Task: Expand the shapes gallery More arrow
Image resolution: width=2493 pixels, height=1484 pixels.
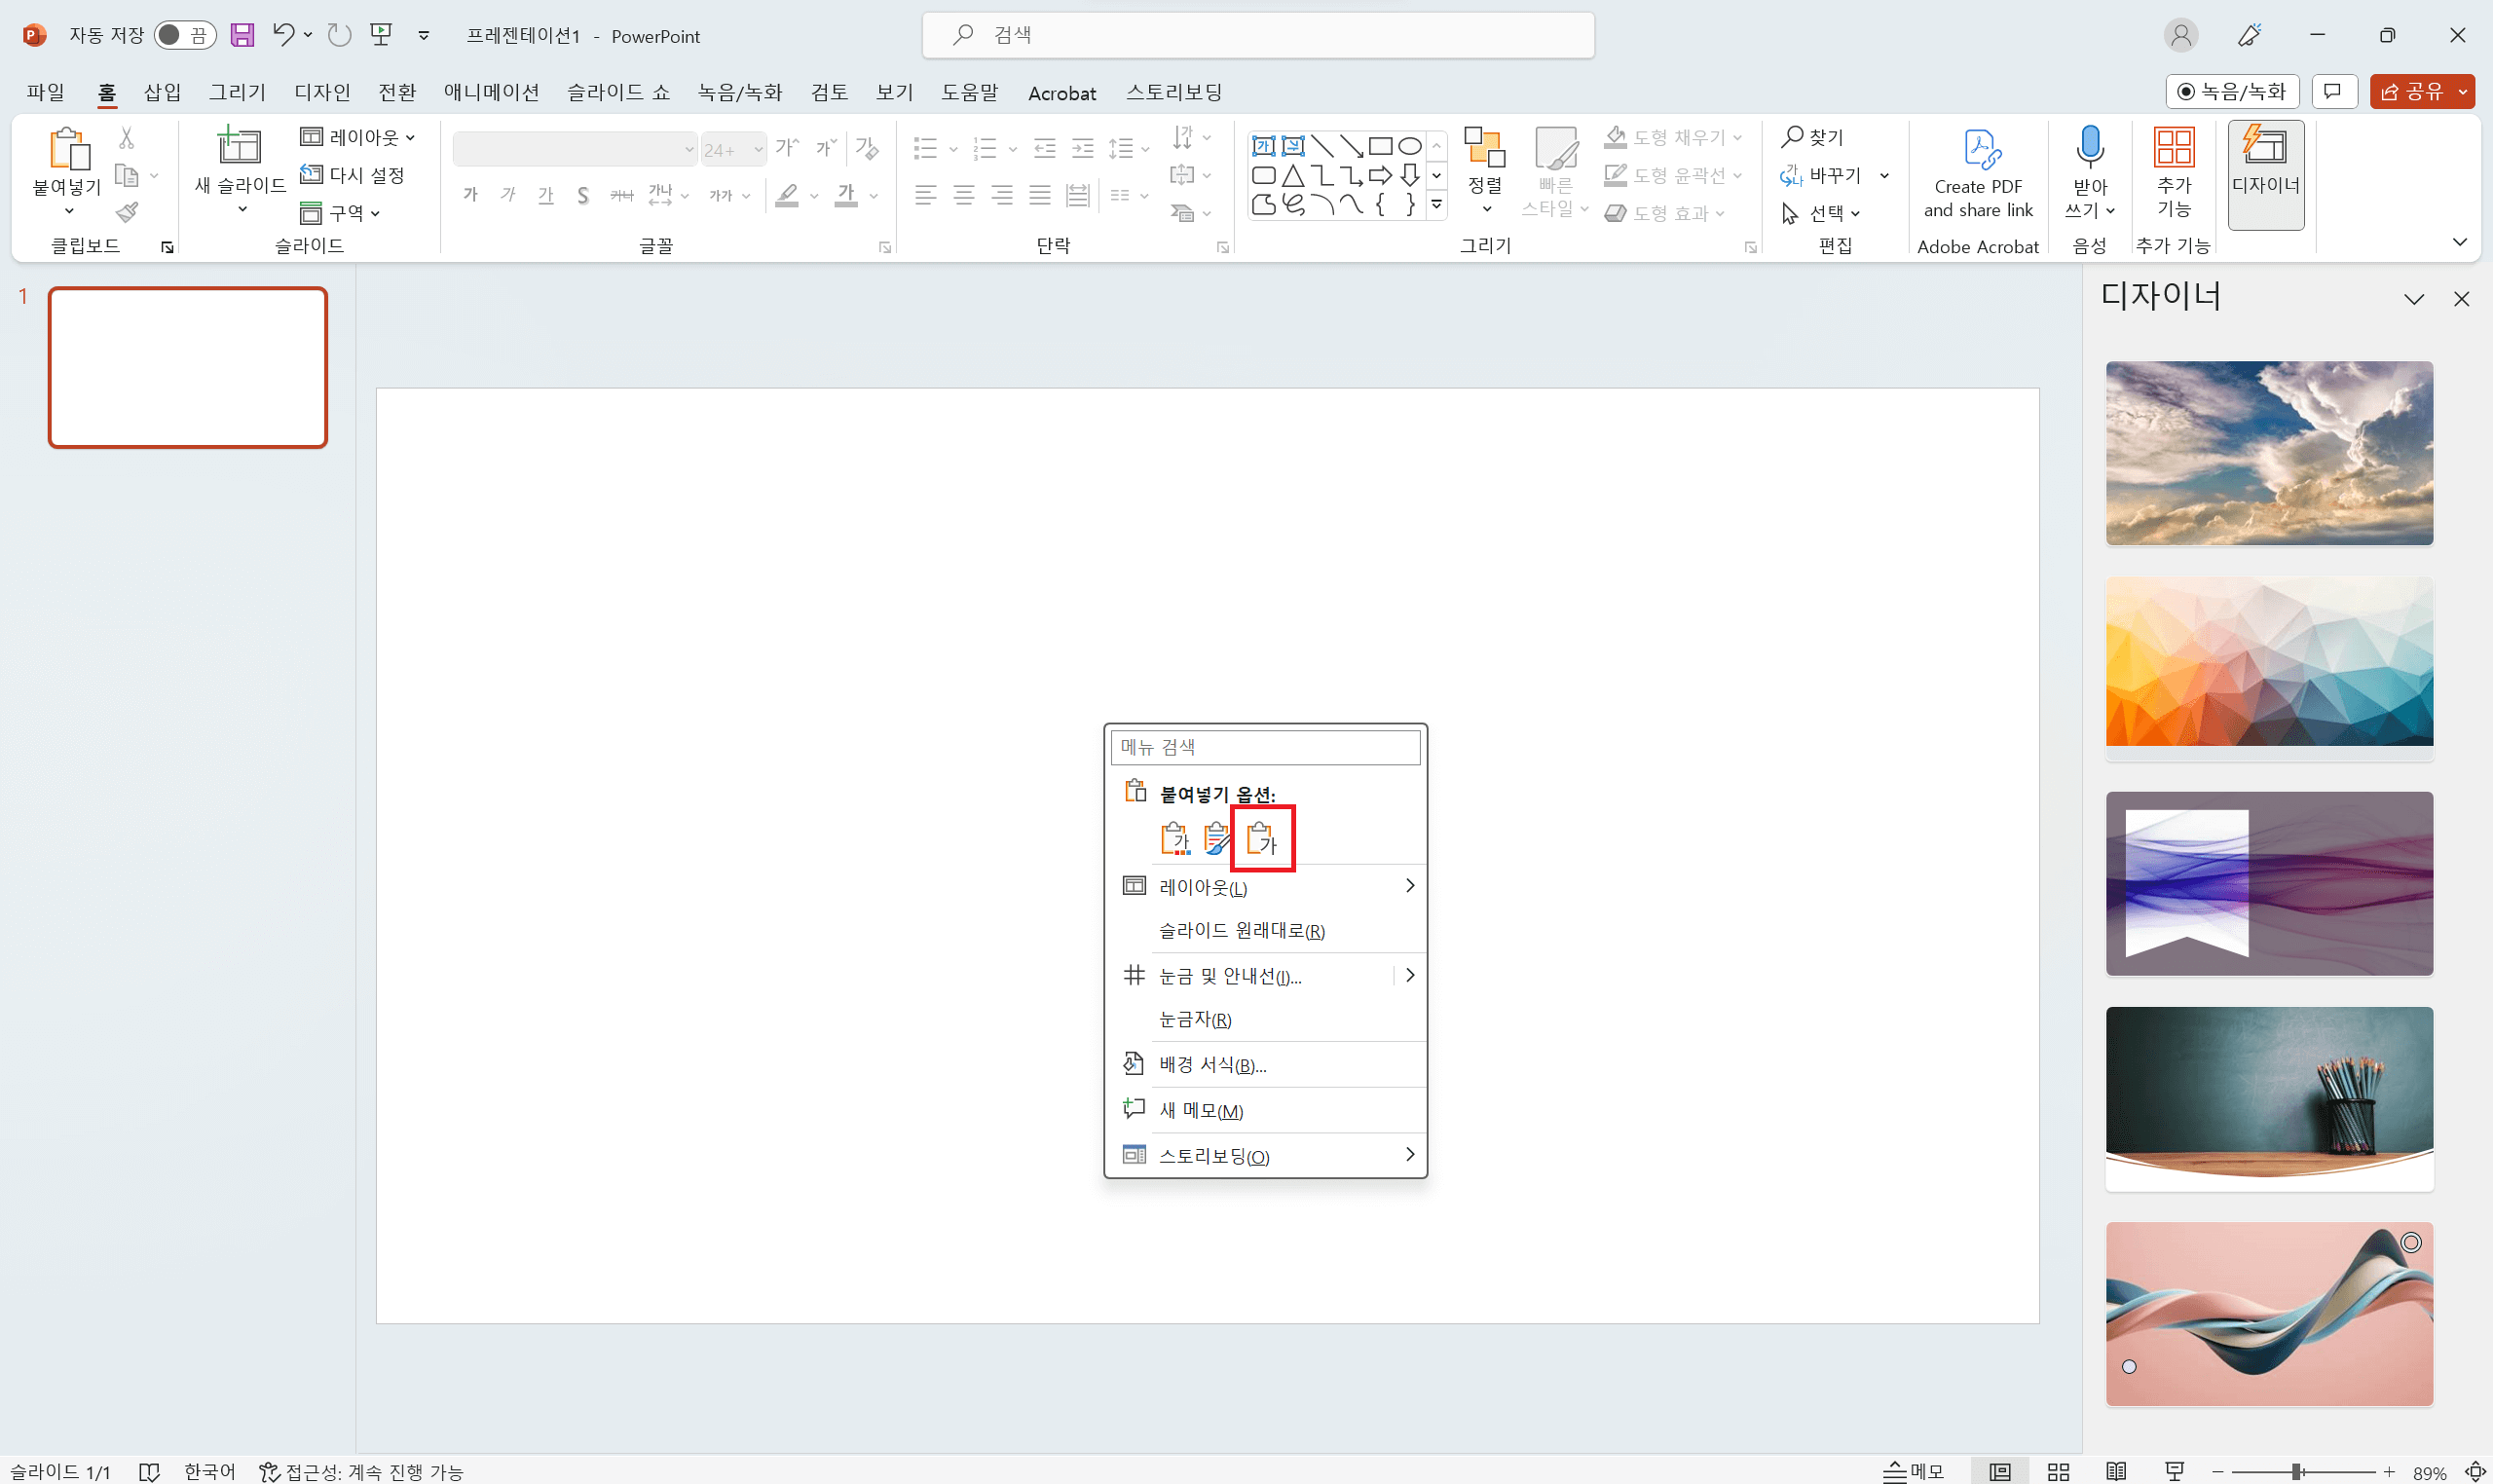Action: [1436, 205]
